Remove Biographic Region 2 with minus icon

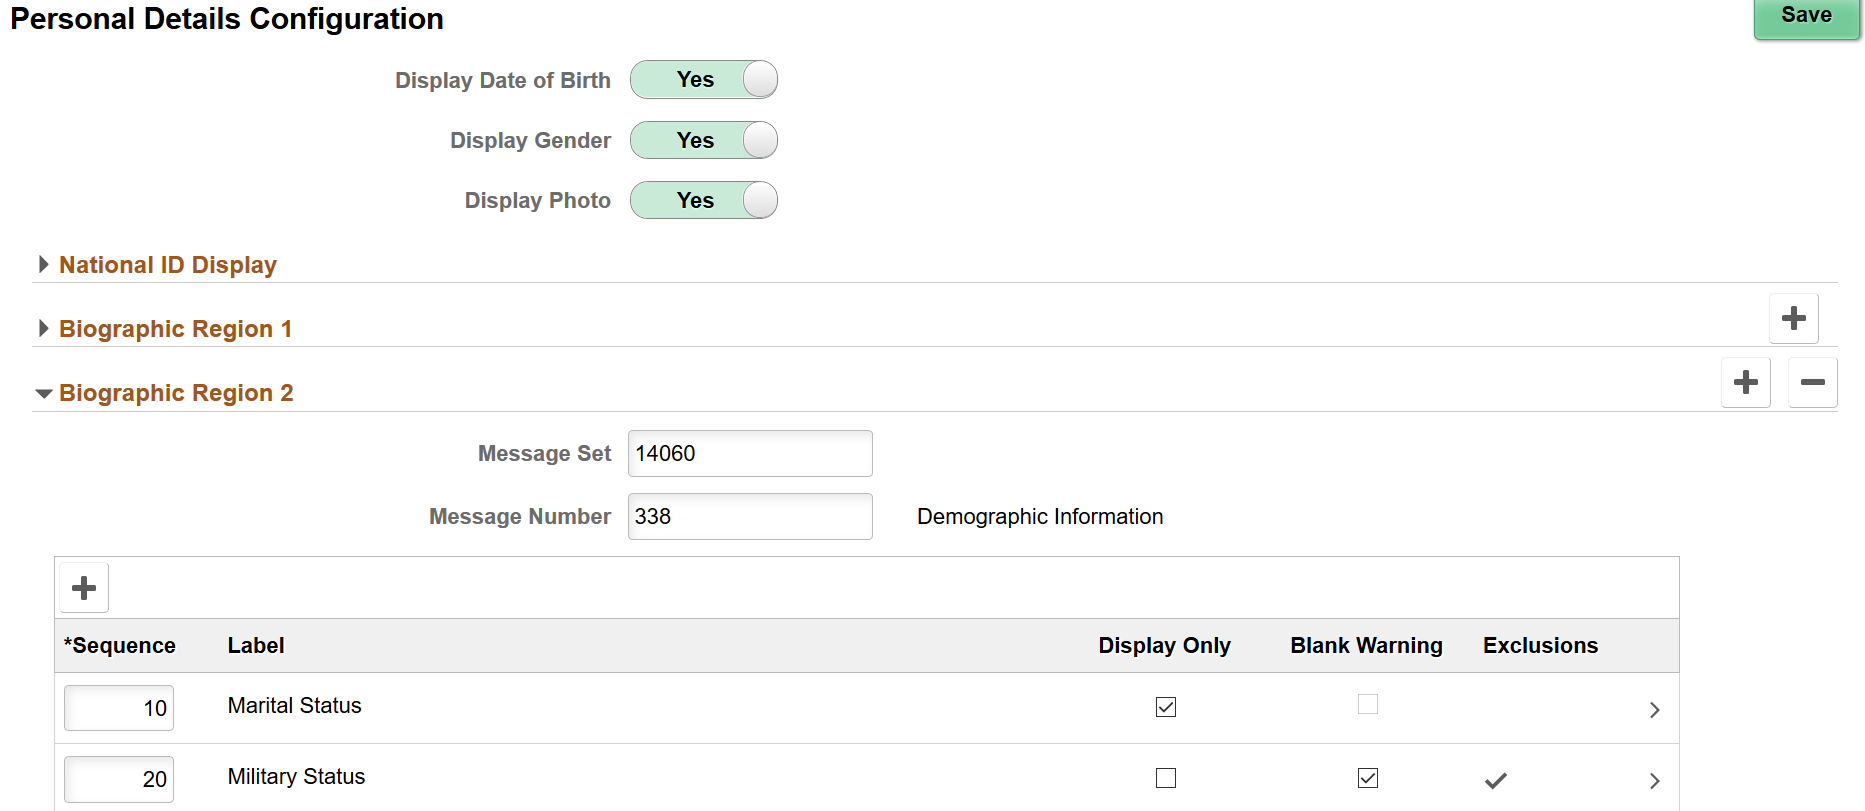pyautogui.click(x=1812, y=382)
